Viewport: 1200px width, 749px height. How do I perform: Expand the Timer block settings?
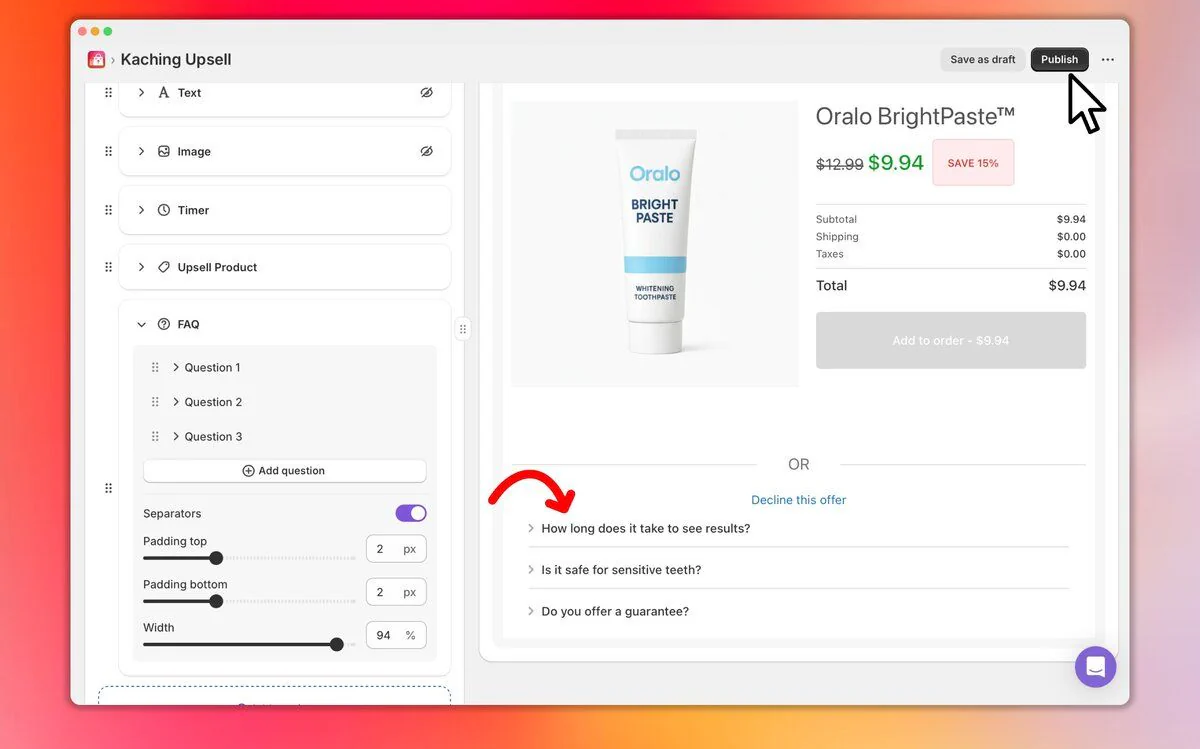click(x=141, y=210)
